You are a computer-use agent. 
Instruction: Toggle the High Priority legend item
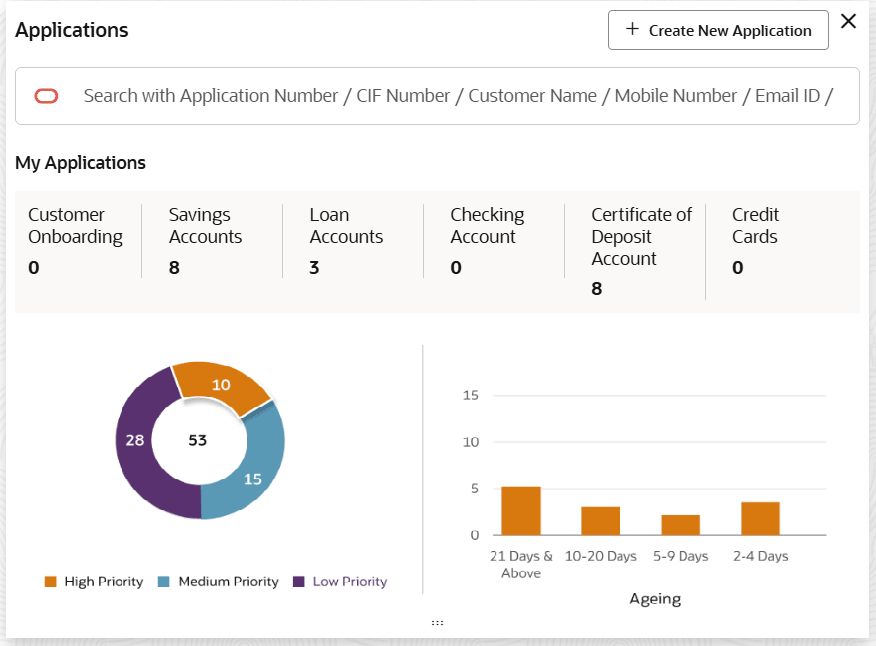94,582
